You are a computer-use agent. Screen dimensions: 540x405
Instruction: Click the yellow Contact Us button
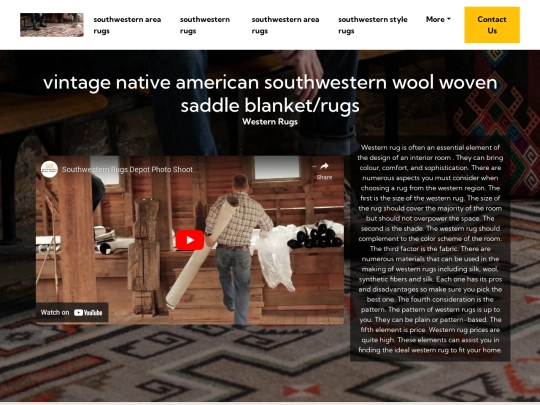[492, 25]
